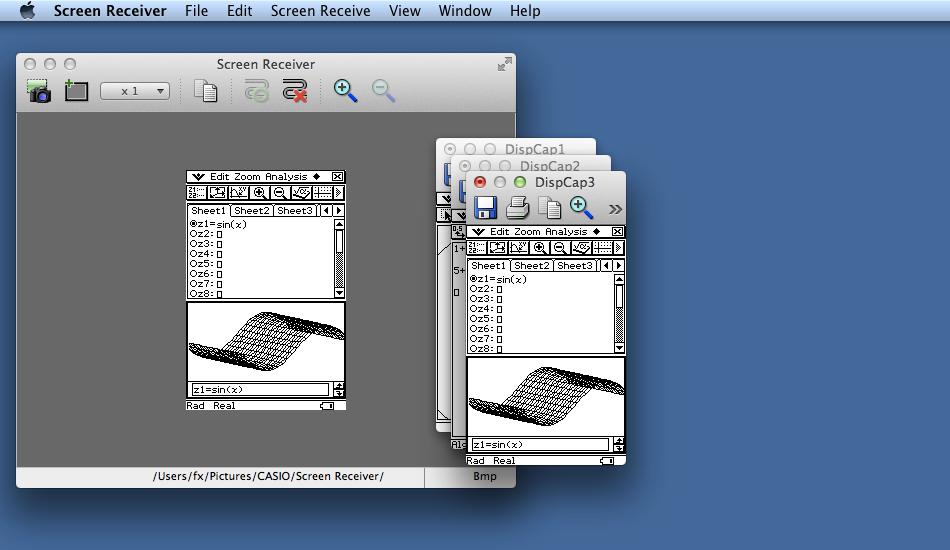Open the File menu in the menu bar

196,11
